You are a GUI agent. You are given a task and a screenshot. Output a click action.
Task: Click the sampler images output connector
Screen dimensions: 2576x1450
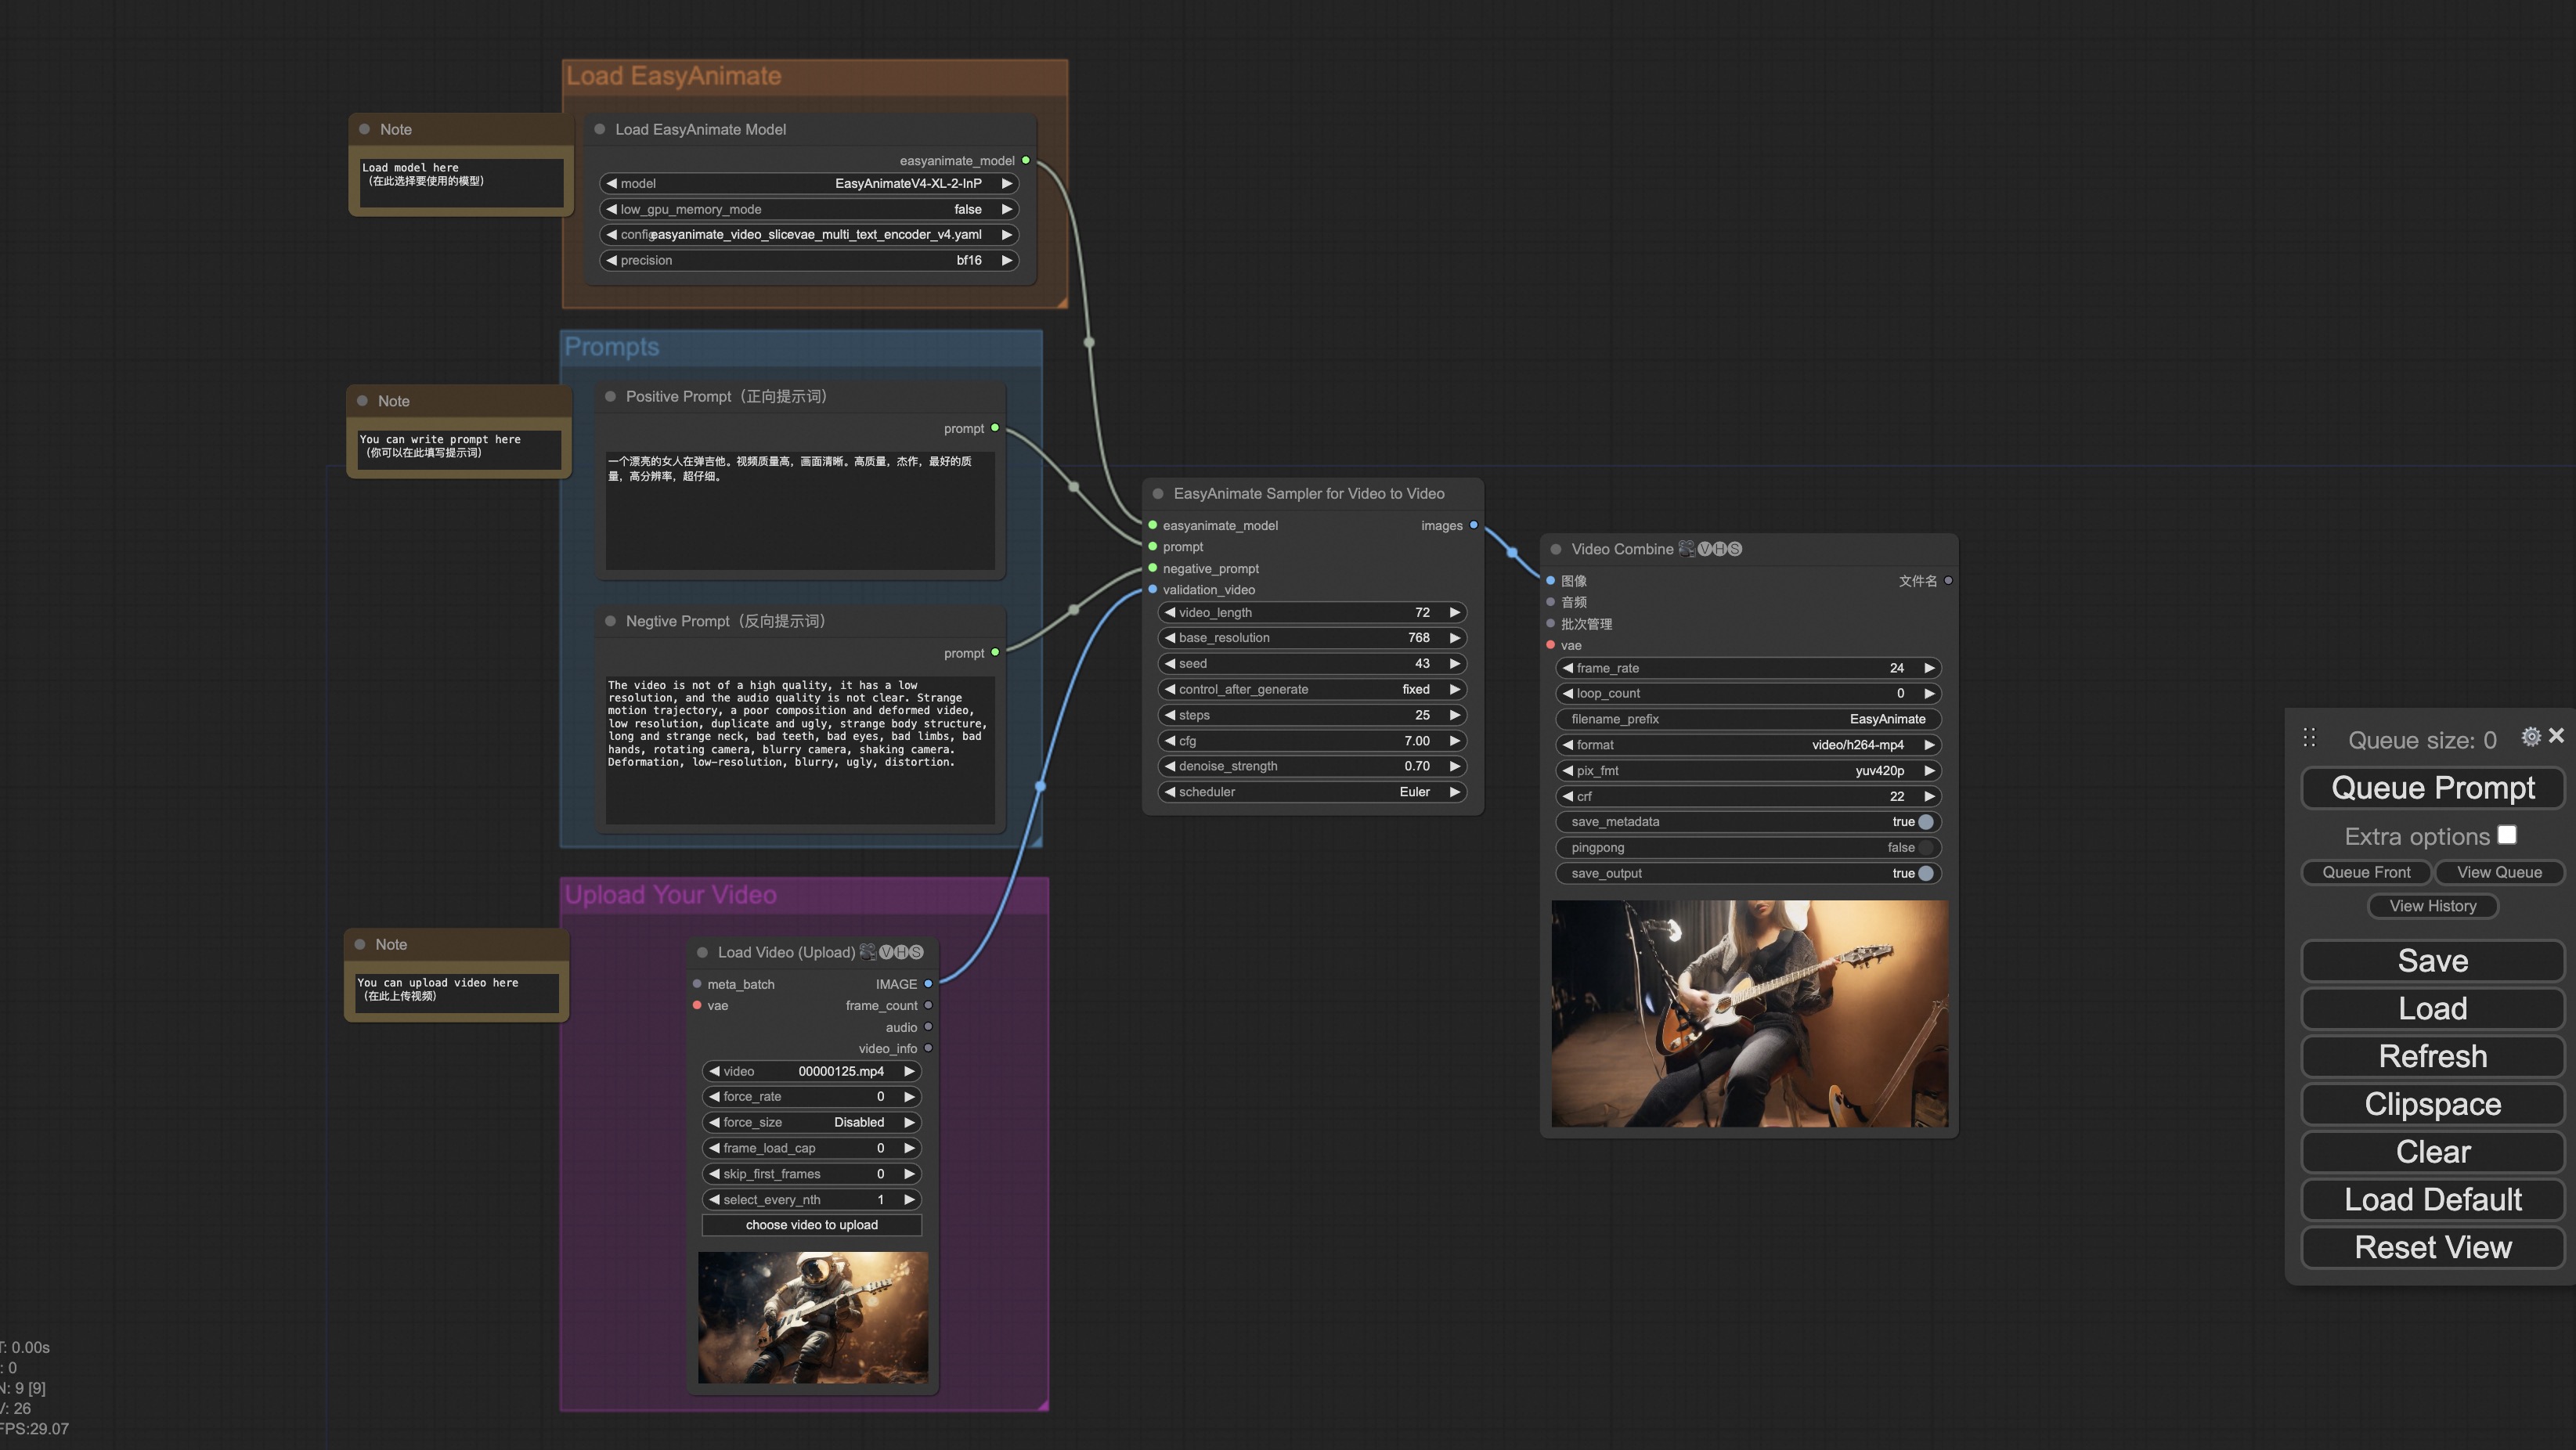[x=1473, y=525]
